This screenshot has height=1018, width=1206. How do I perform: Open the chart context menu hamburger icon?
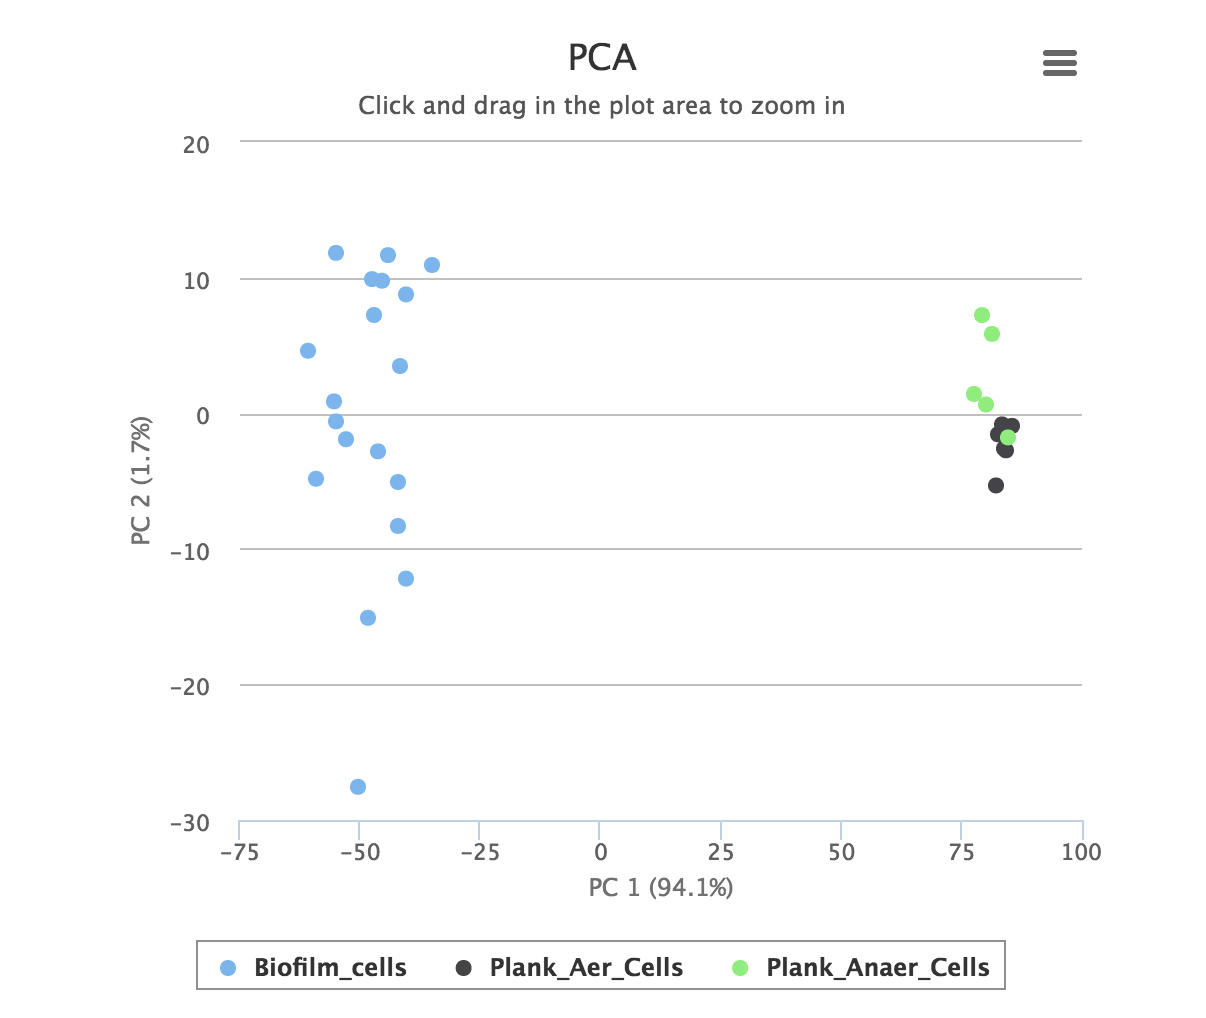pyautogui.click(x=1059, y=63)
